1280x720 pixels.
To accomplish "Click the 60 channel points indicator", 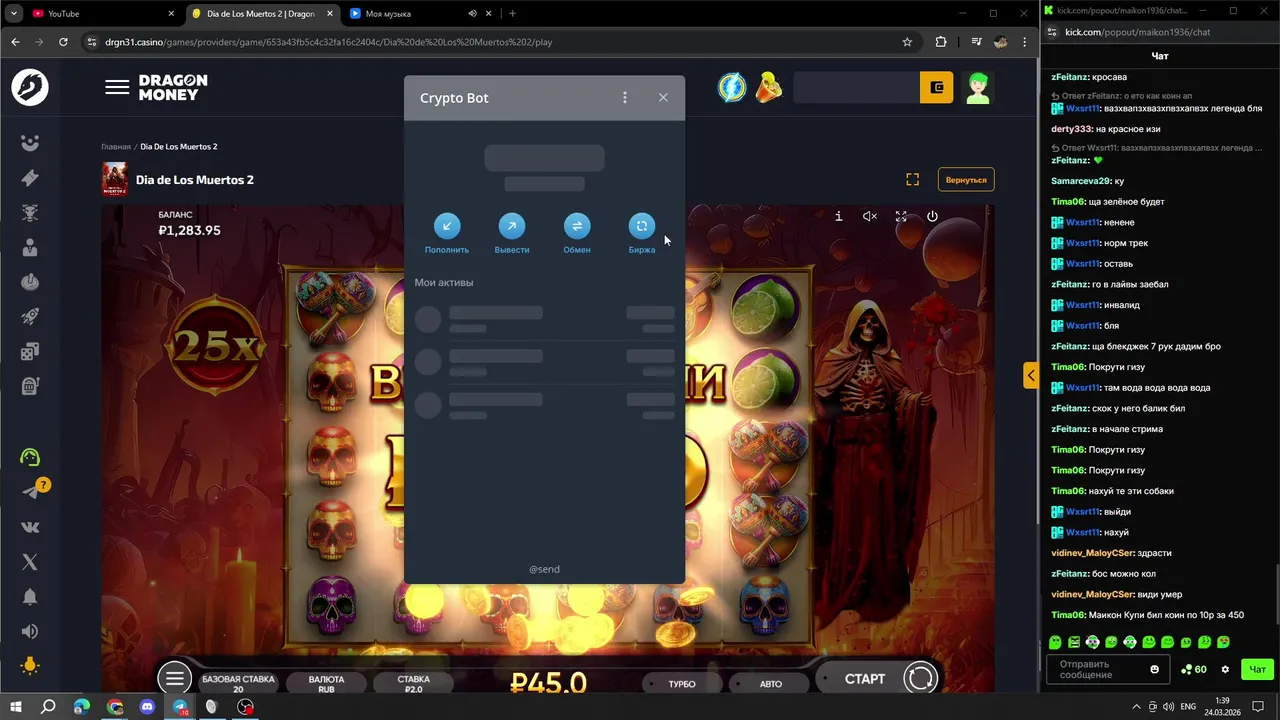I will [1194, 670].
